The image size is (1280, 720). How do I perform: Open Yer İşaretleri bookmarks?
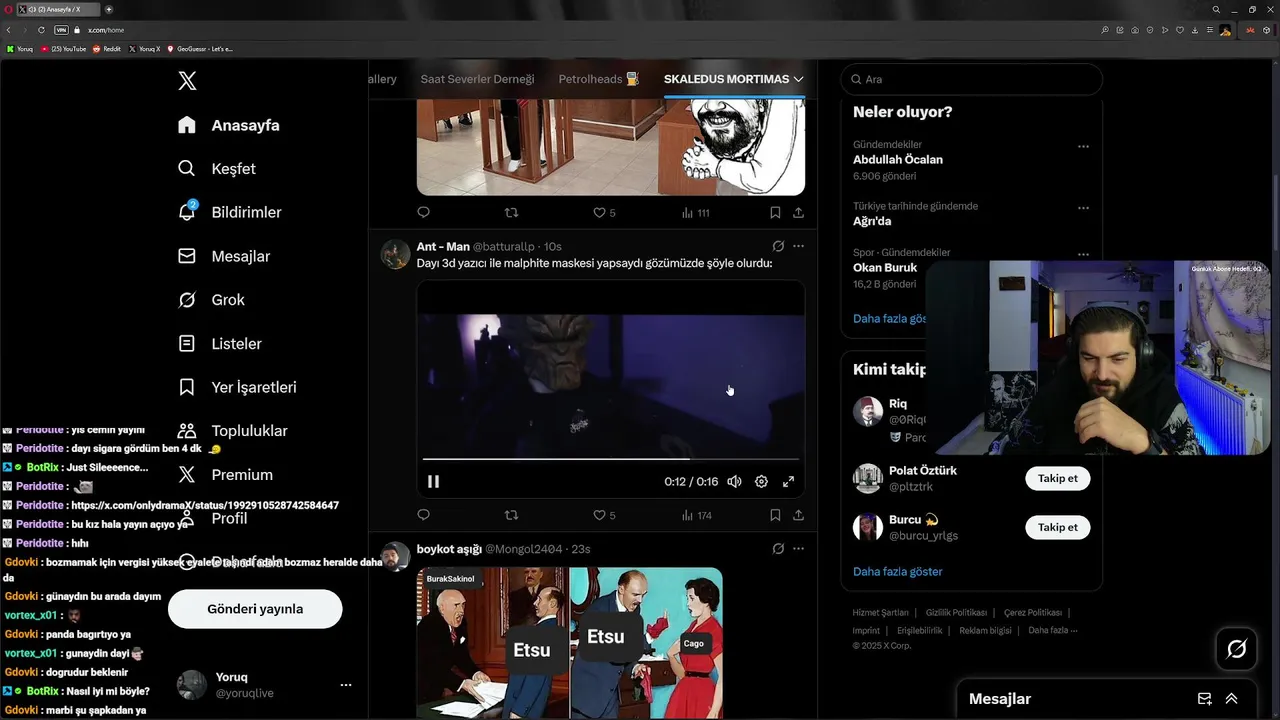pos(236,387)
